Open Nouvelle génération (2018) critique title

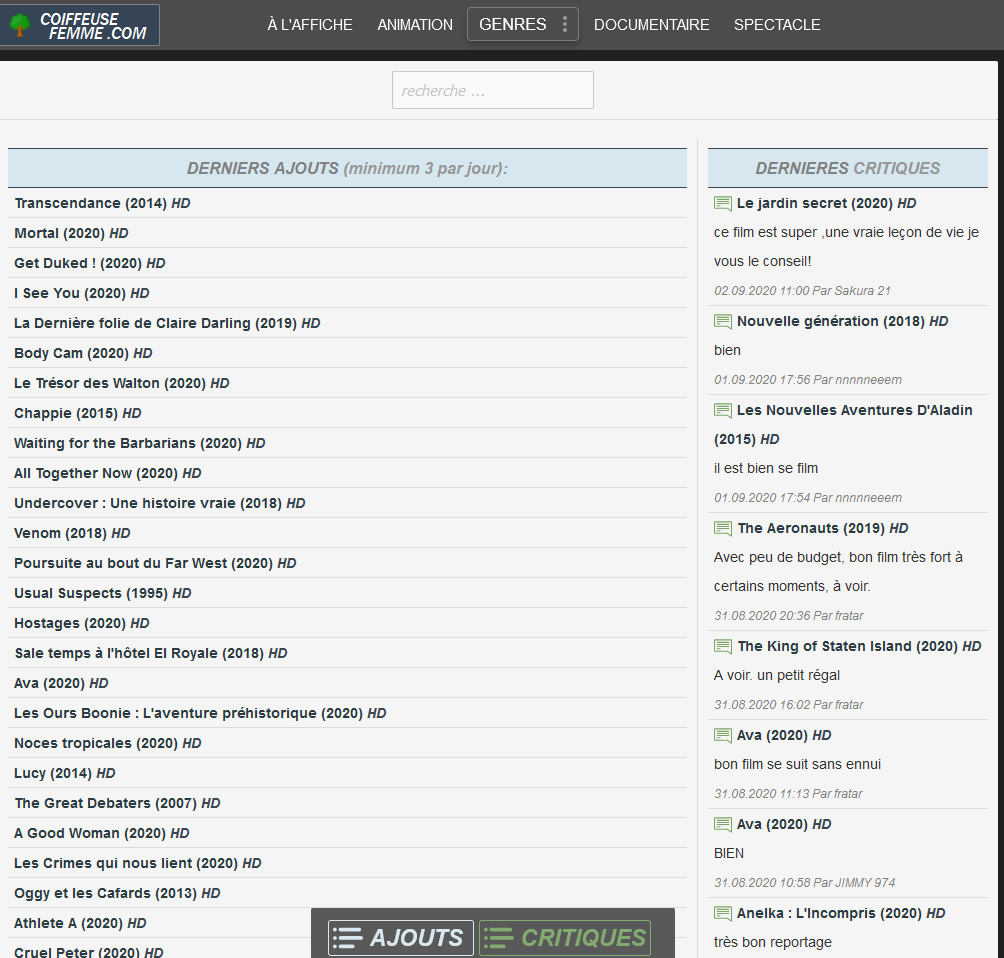tap(842, 321)
